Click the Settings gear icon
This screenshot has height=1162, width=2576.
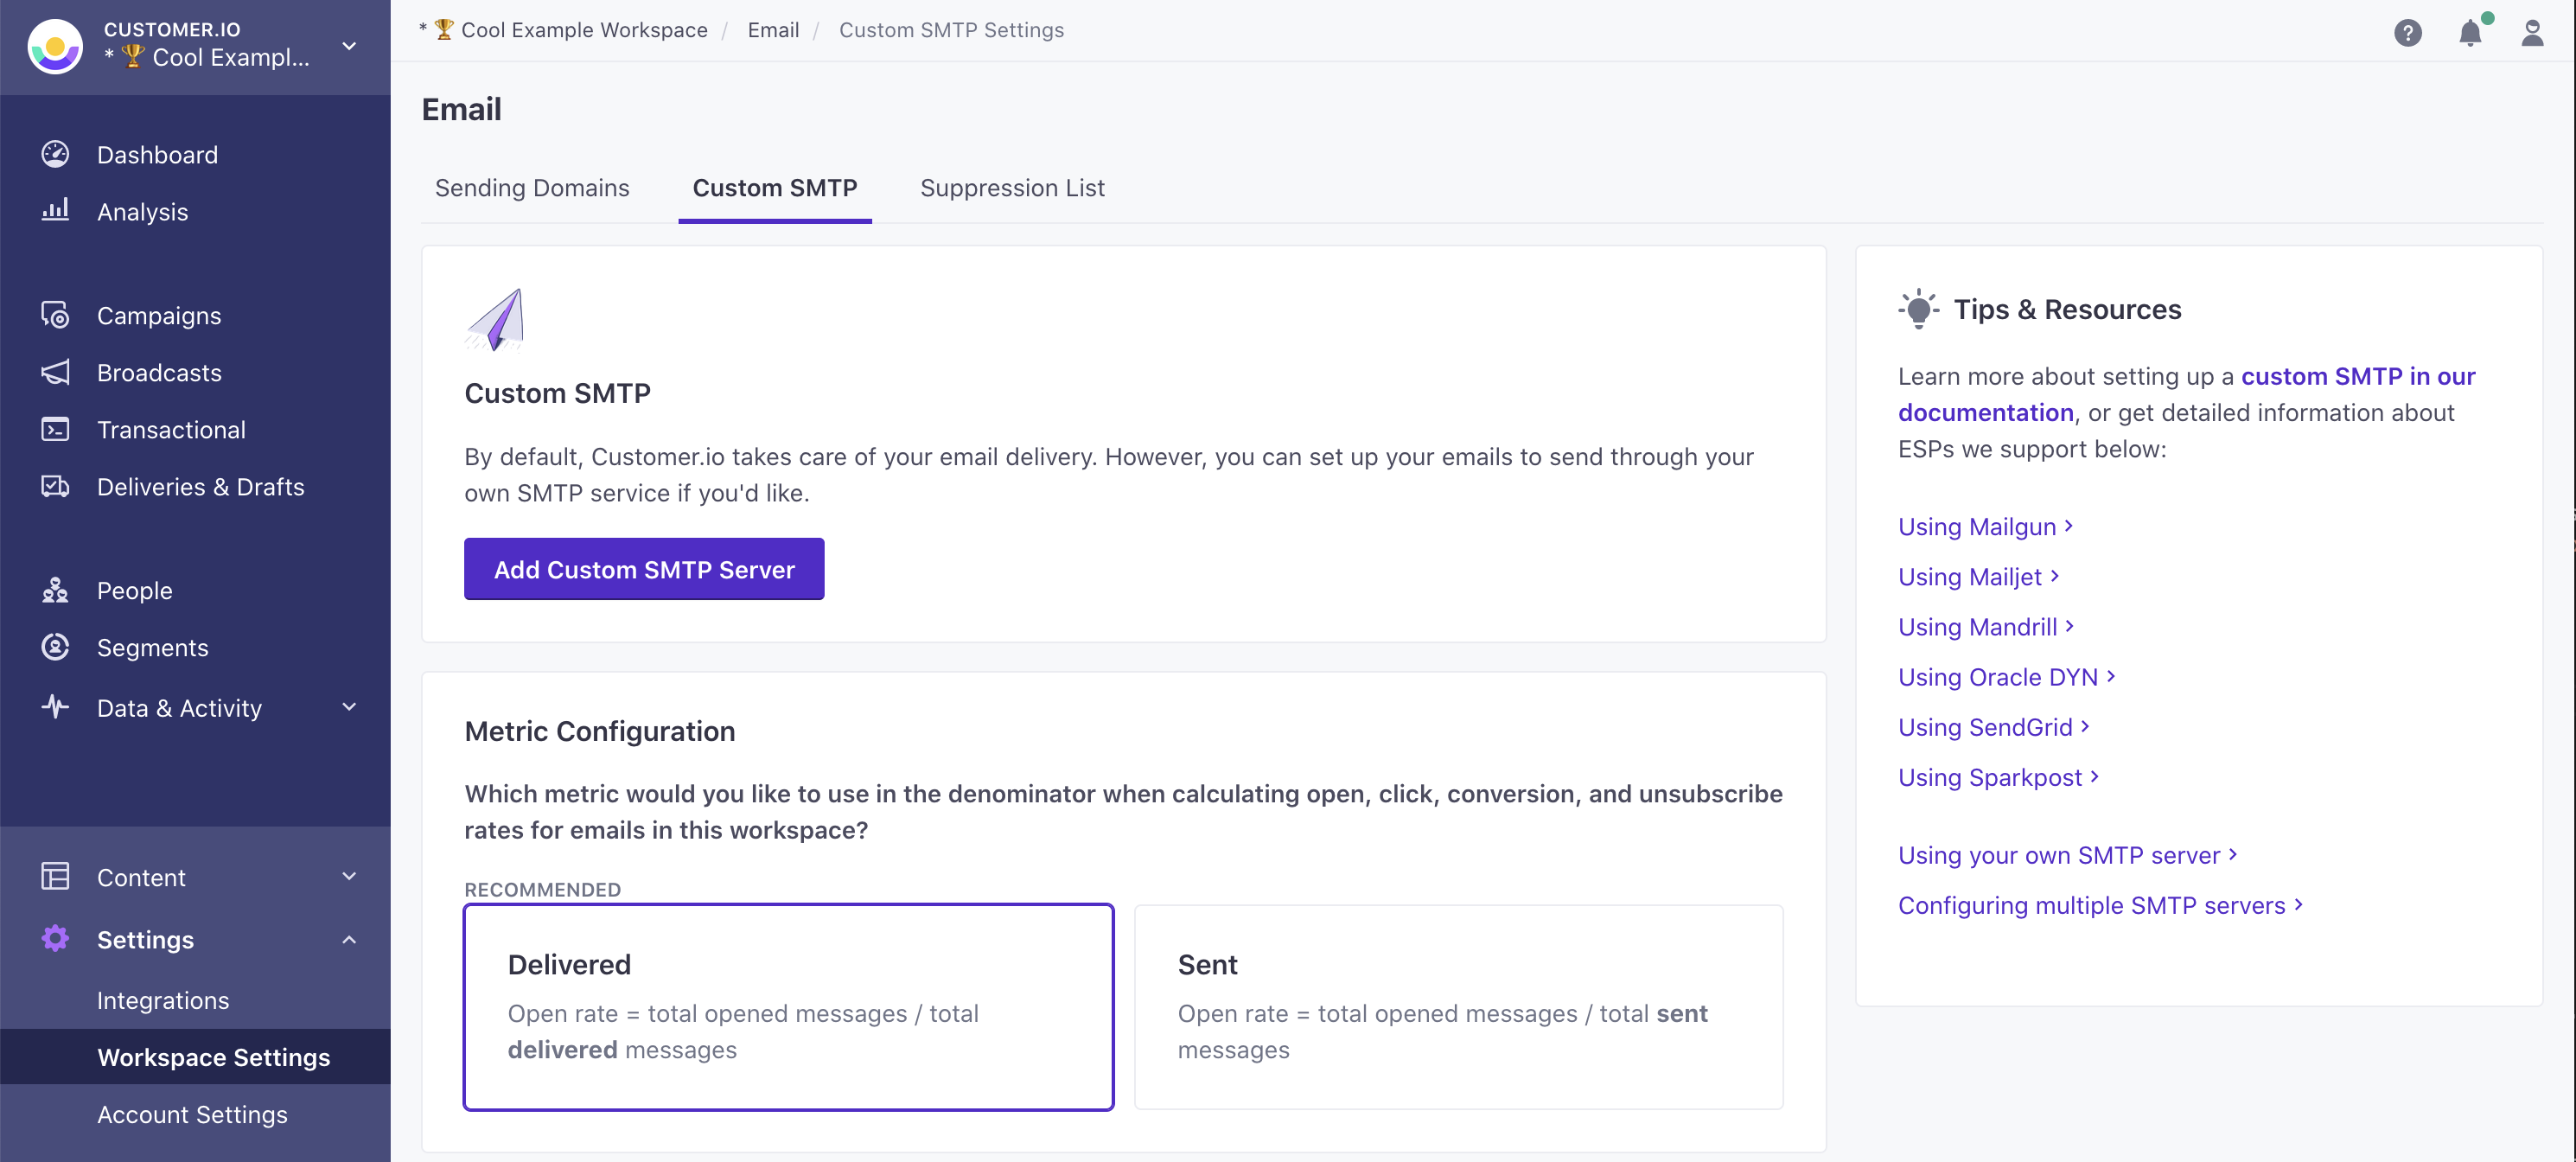55,938
